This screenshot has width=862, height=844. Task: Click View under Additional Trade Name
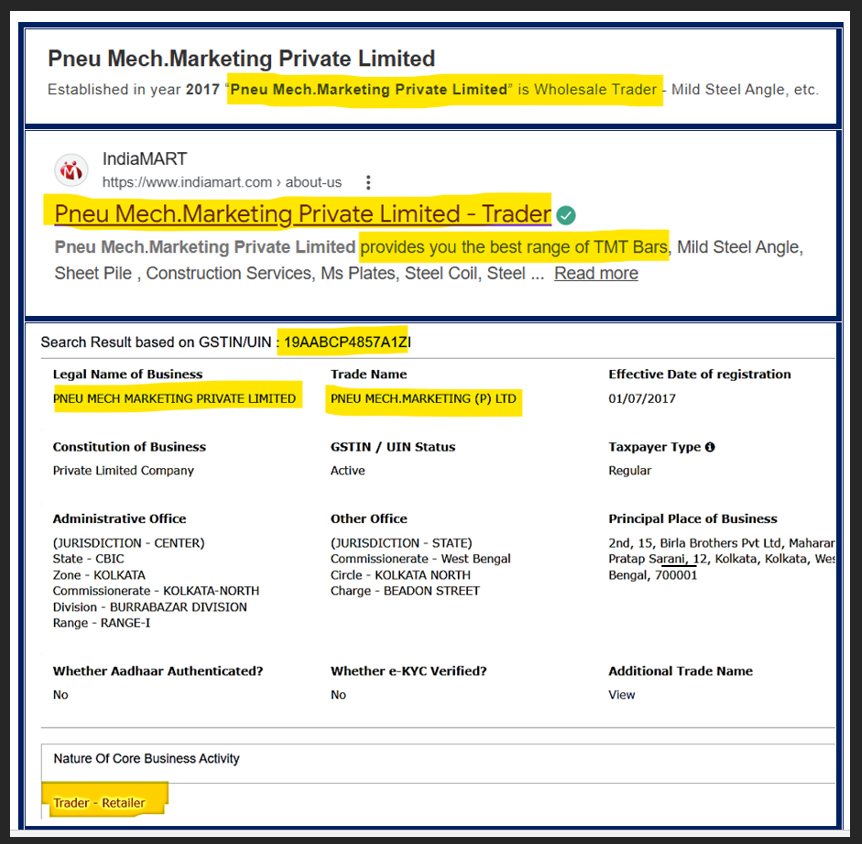click(621, 694)
